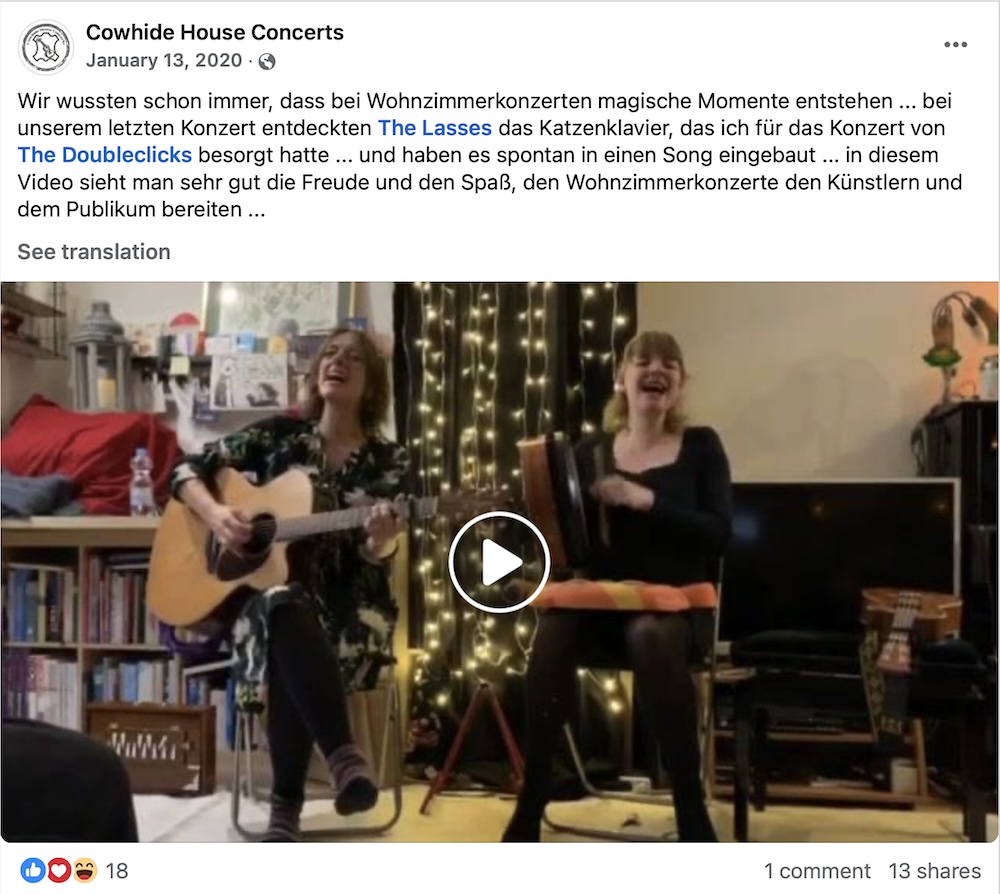The height and width of the screenshot is (894, 1000).
Task: Follow The Lasses tagged page link
Action: (435, 128)
